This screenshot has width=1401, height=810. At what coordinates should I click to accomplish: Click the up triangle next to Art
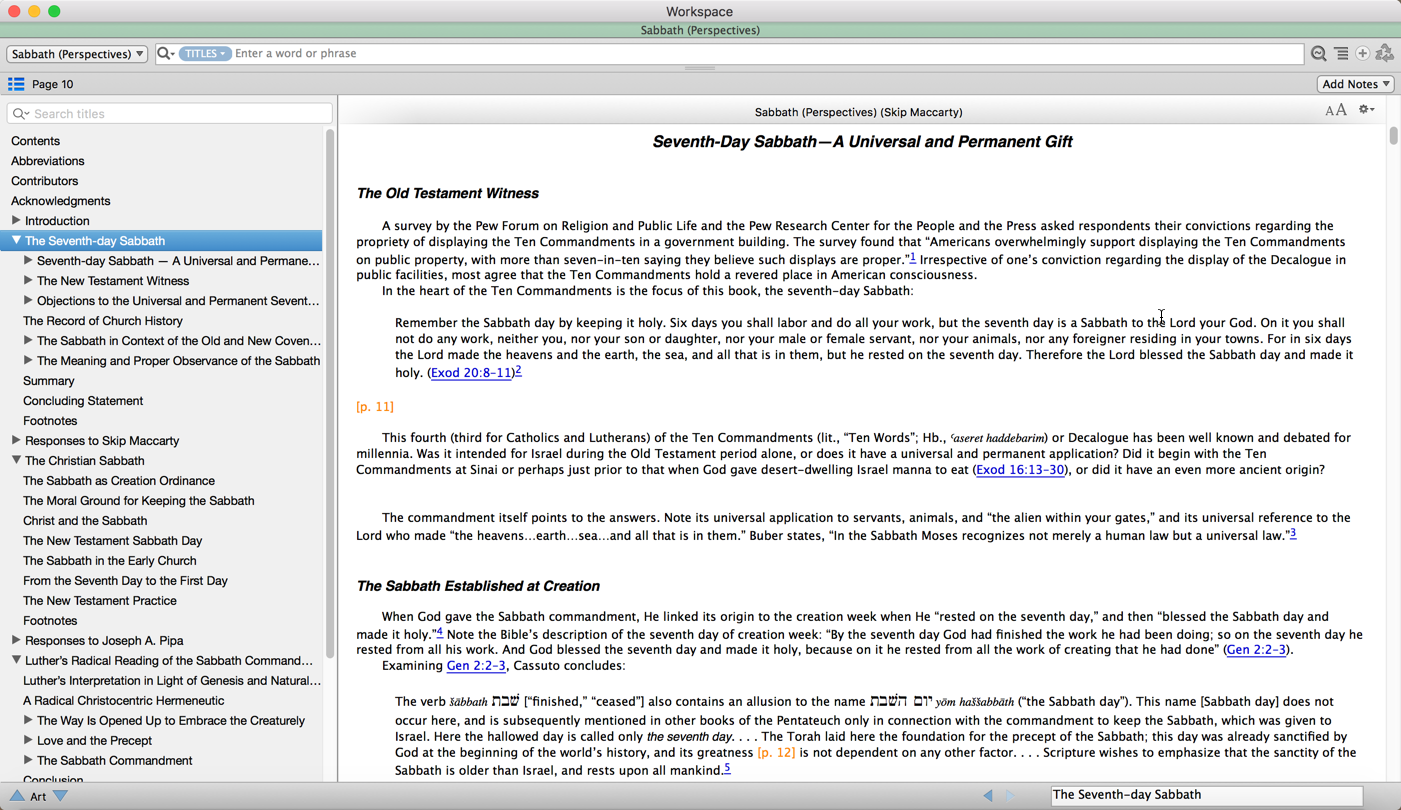16,796
